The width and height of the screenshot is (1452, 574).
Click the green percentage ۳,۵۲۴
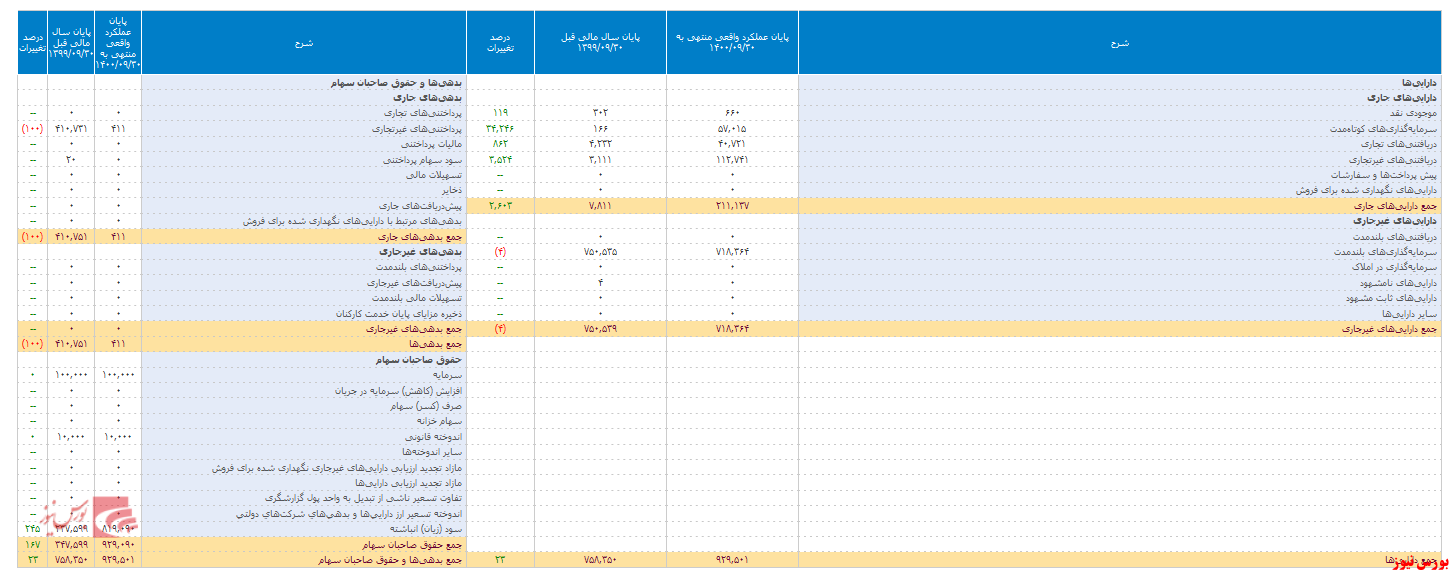tap(501, 159)
